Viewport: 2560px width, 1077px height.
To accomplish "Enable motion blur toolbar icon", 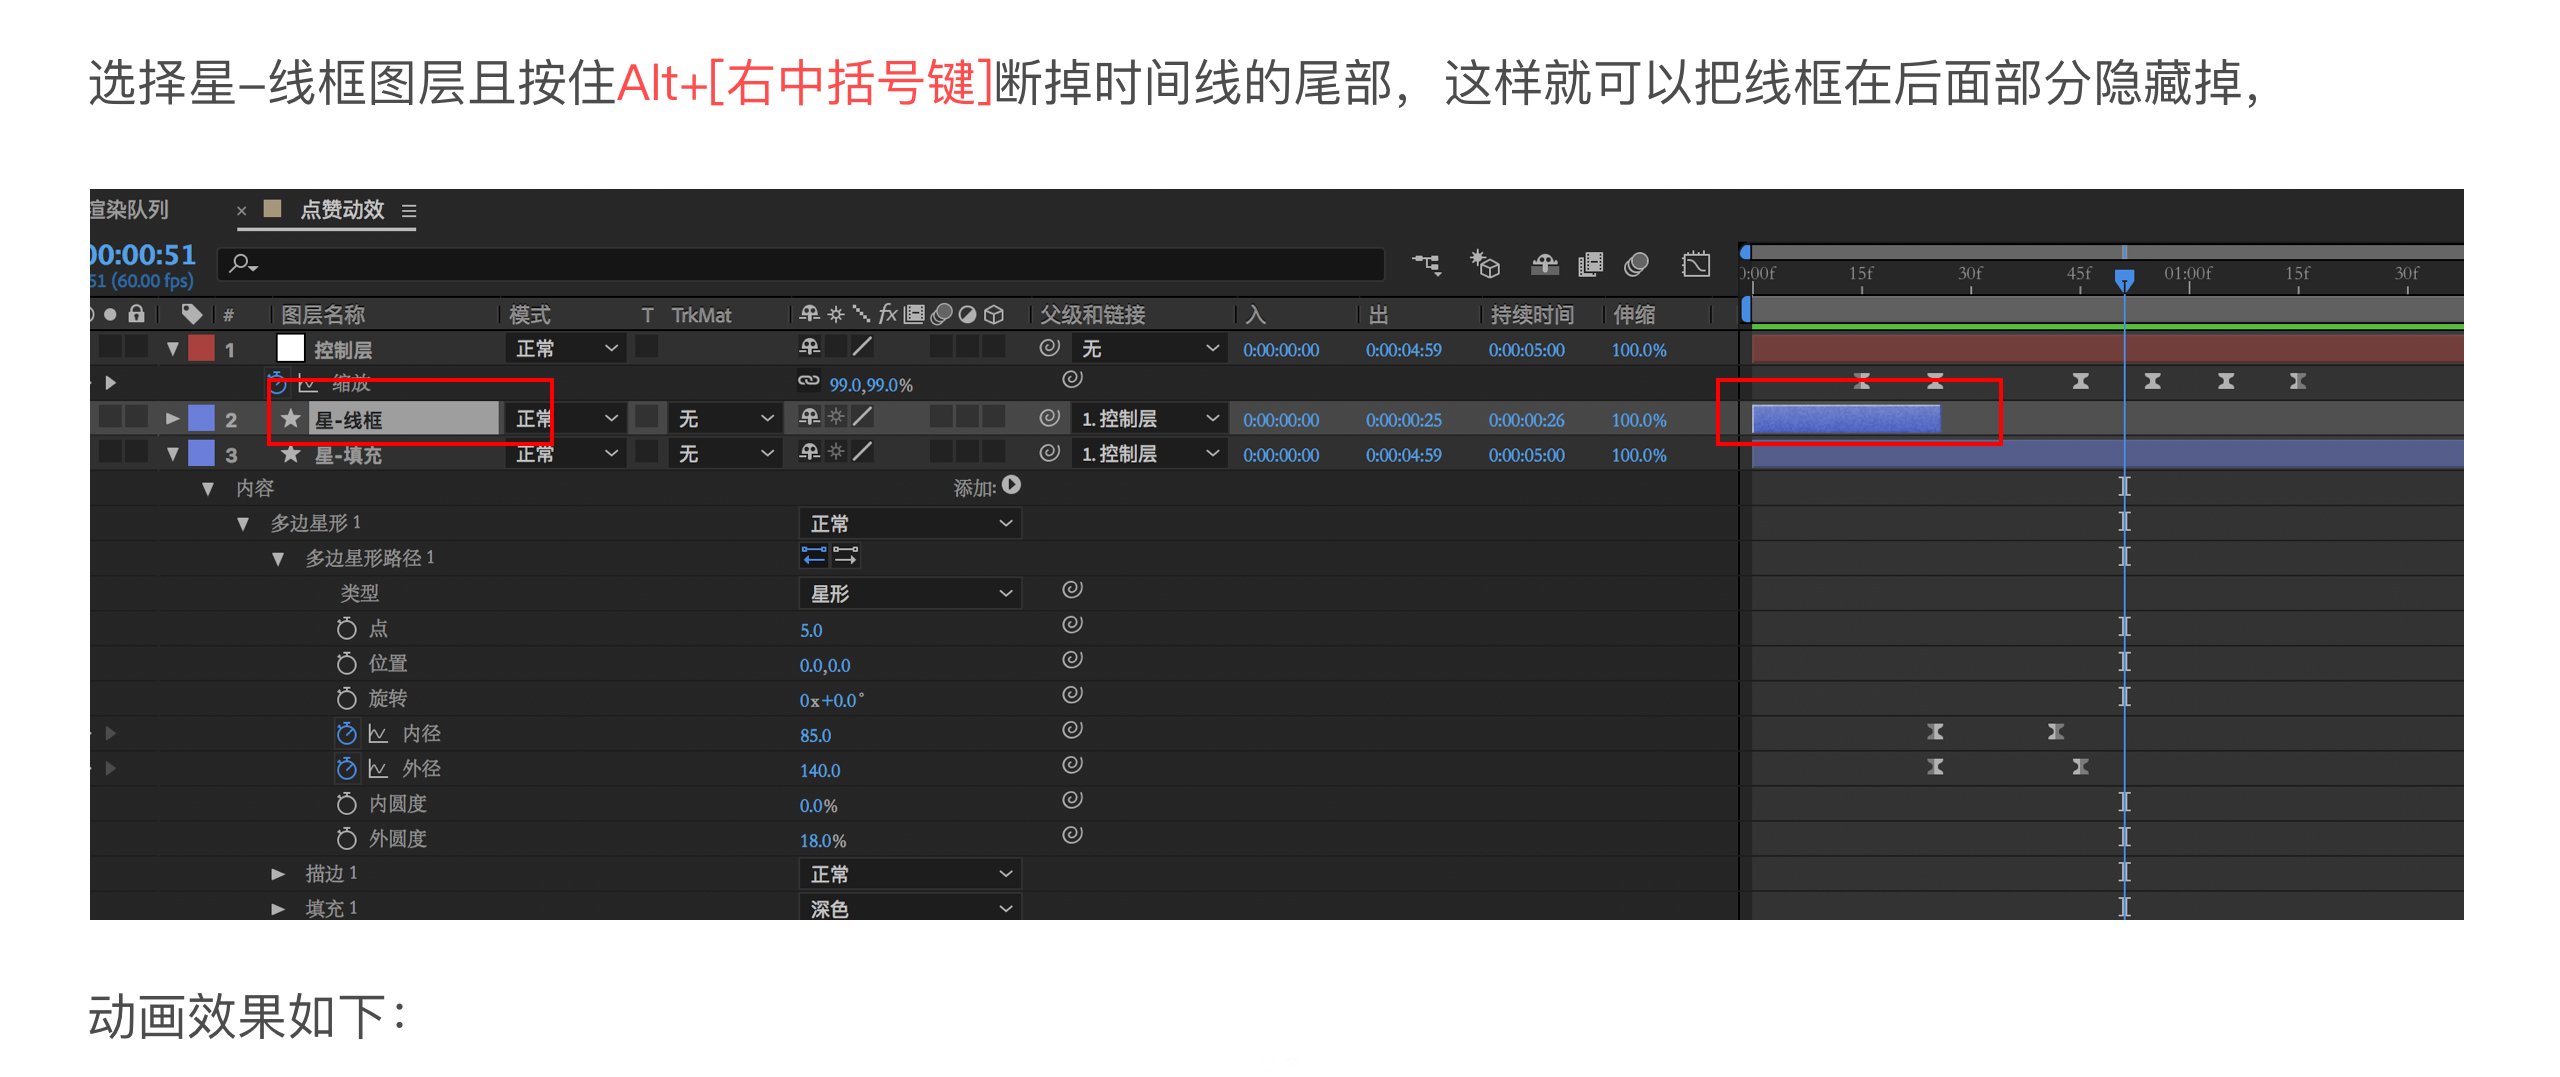I will click(1636, 264).
